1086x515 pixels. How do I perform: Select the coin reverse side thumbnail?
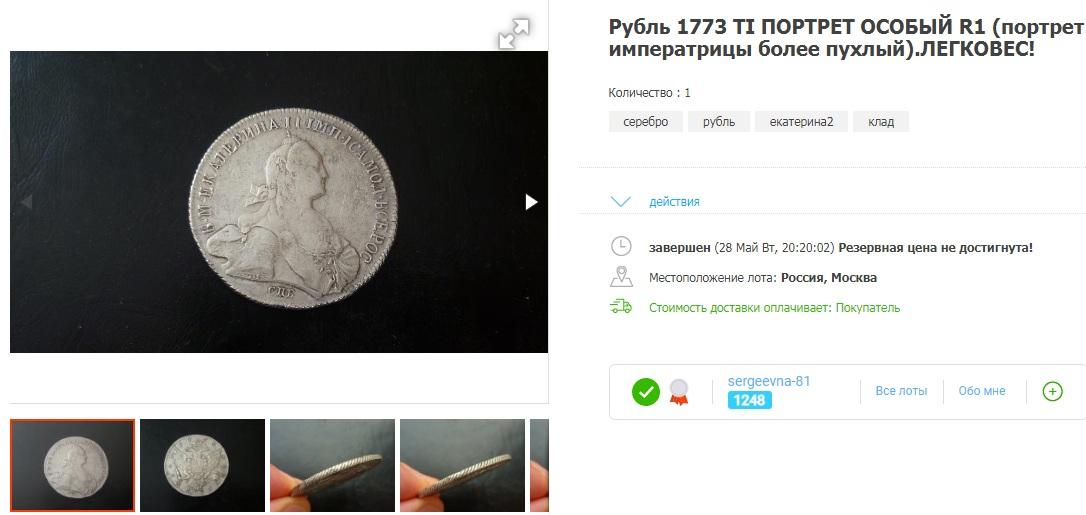click(x=202, y=465)
